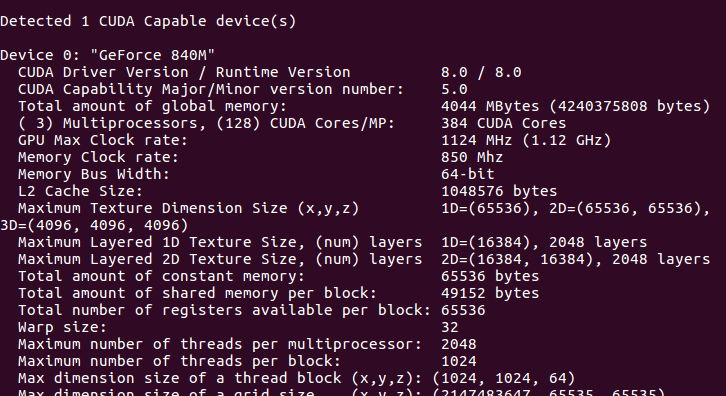Click the Maximum Layered 1D Texture Size line
Screen dimensions: 726x396
[x=332, y=242]
